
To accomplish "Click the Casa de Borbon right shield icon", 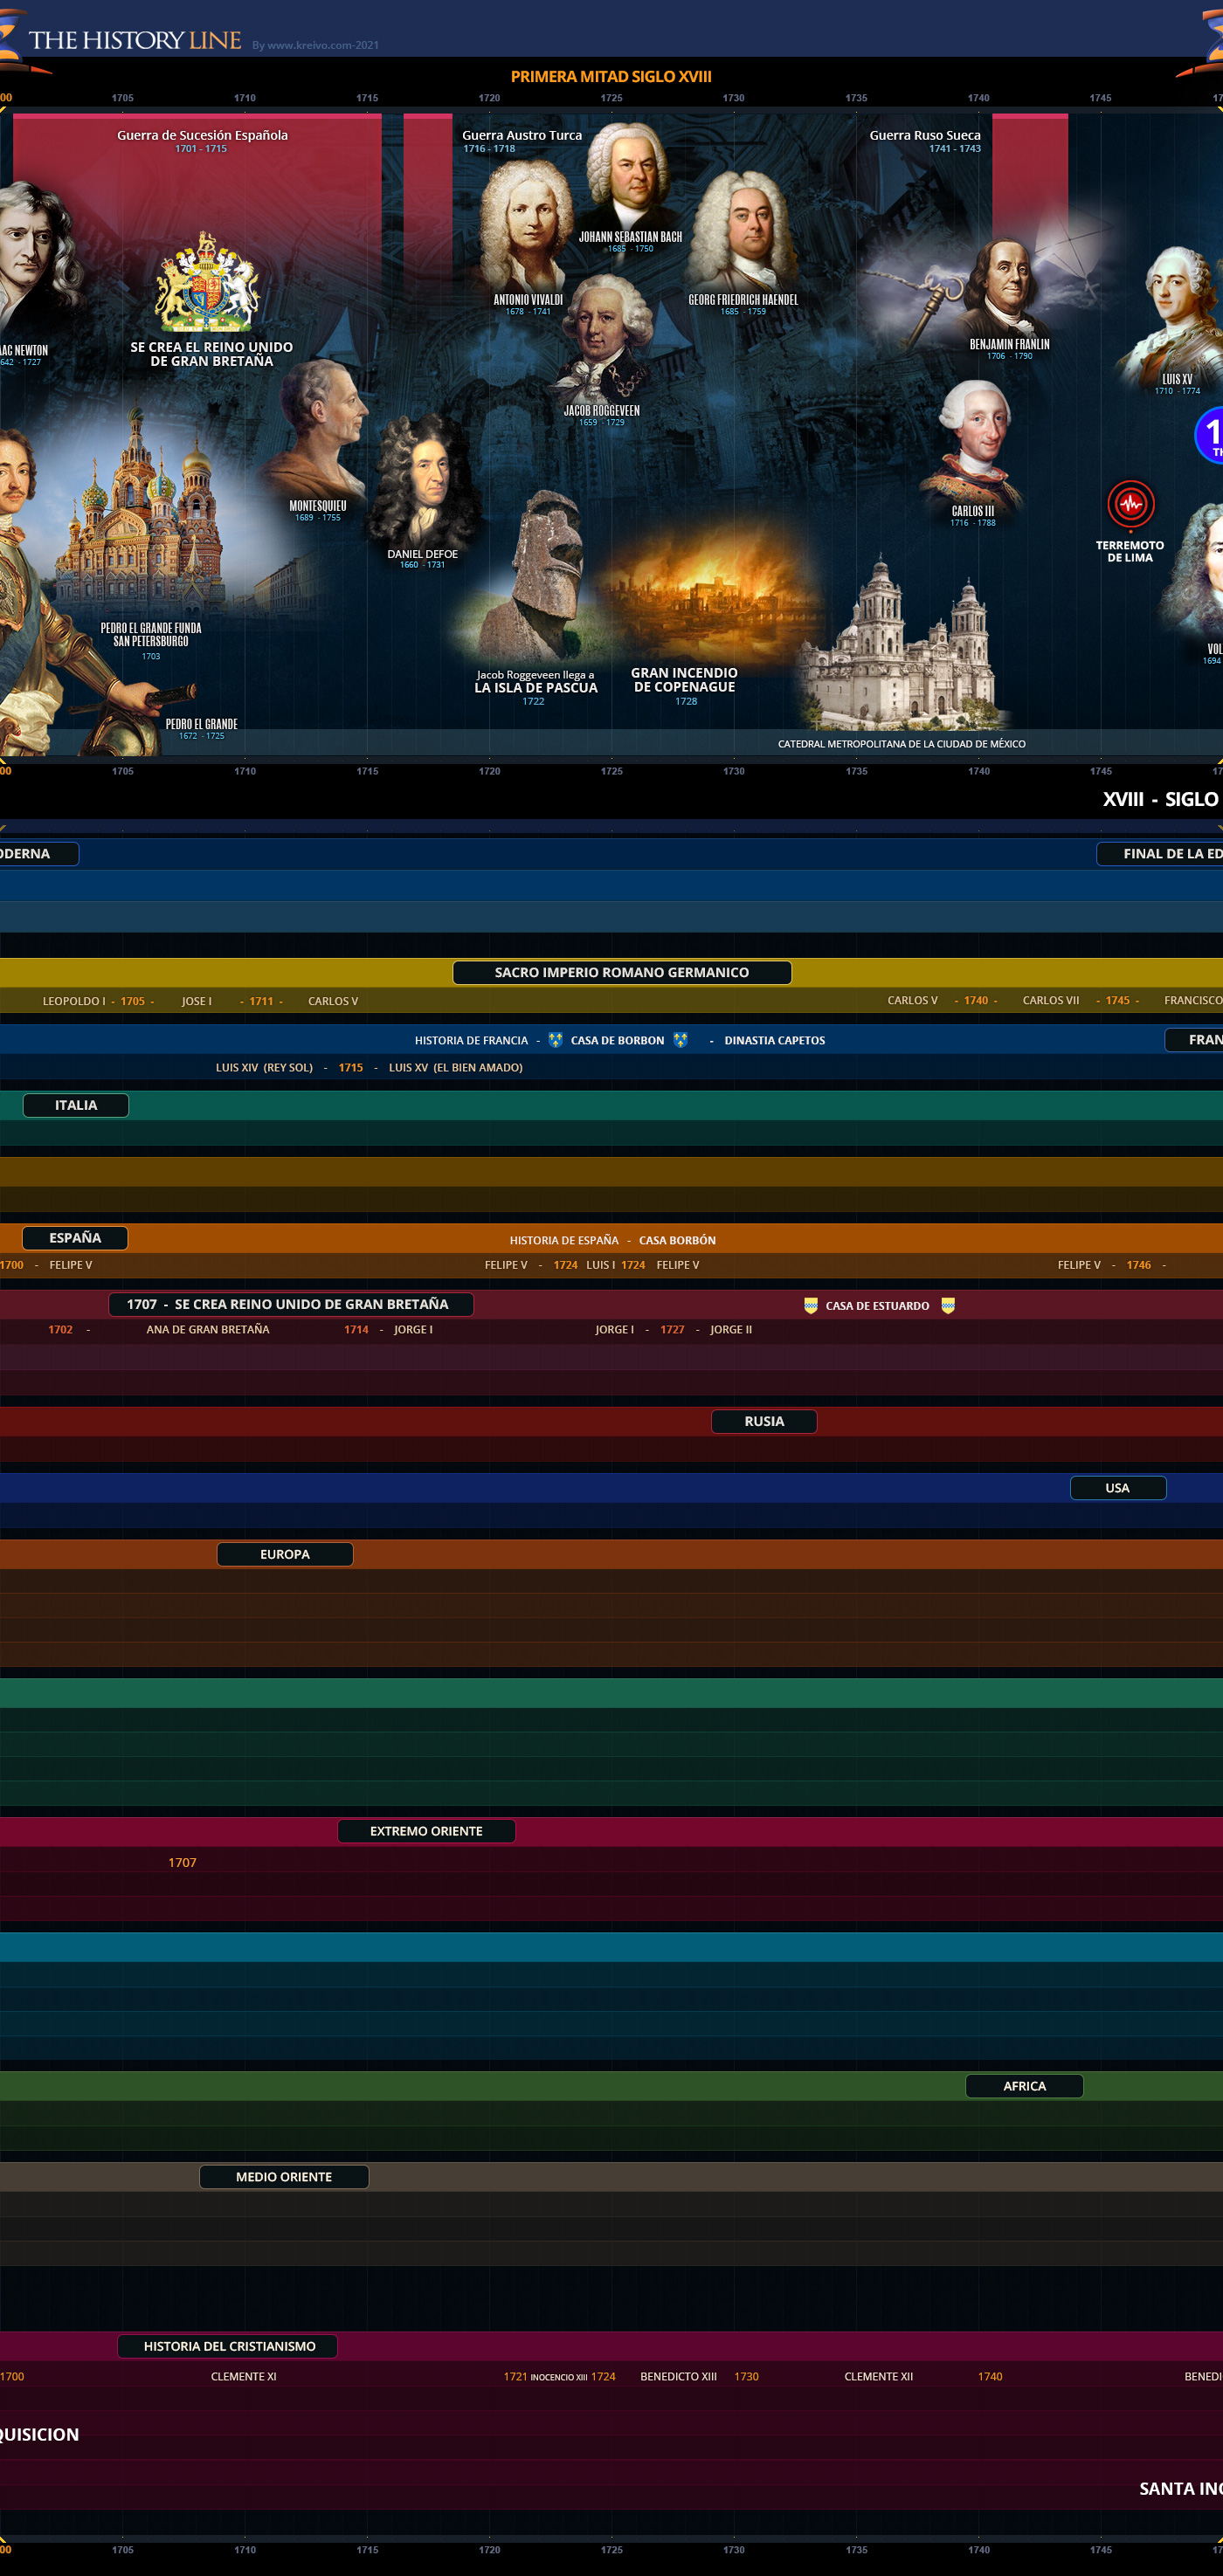I will click(x=680, y=1040).
